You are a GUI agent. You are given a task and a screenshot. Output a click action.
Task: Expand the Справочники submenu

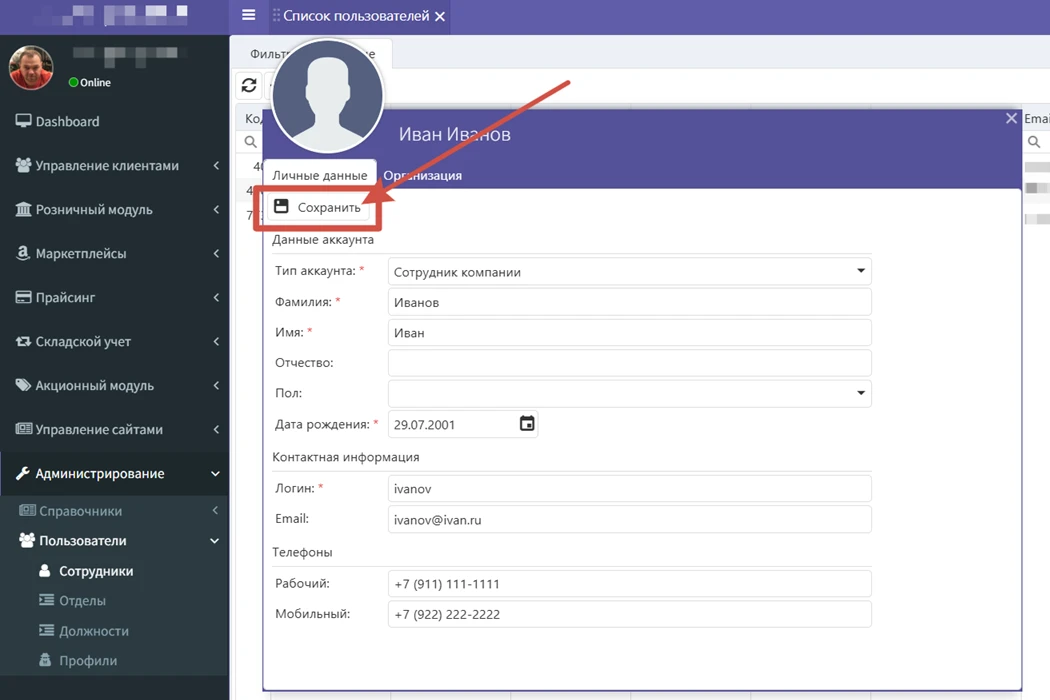(x=215, y=511)
